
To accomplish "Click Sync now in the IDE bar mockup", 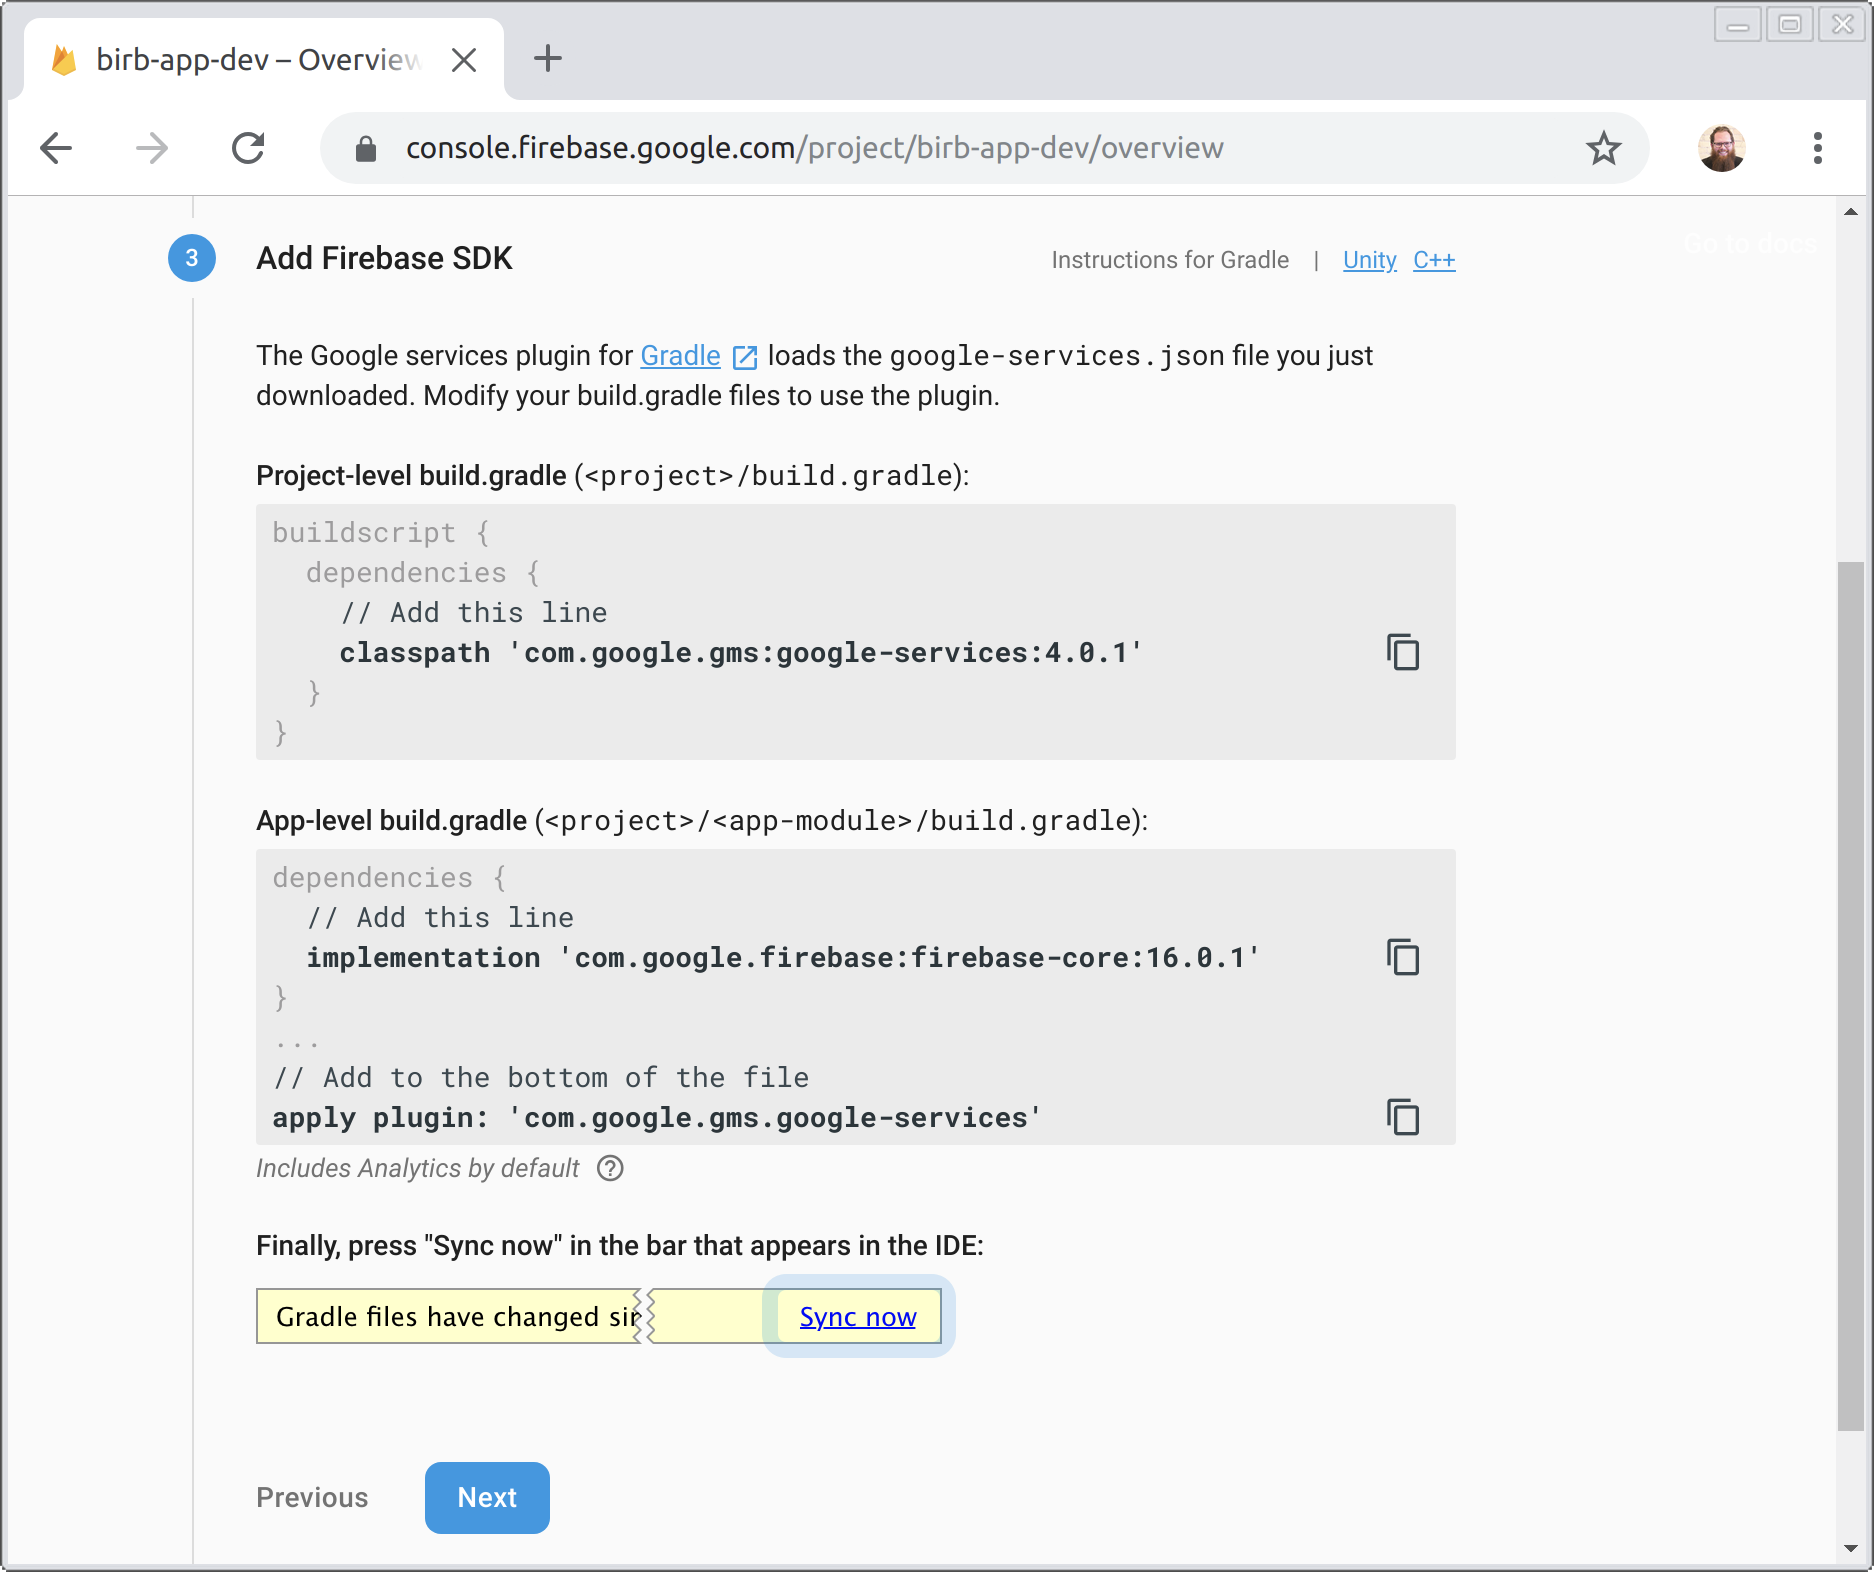I will point(857,1317).
